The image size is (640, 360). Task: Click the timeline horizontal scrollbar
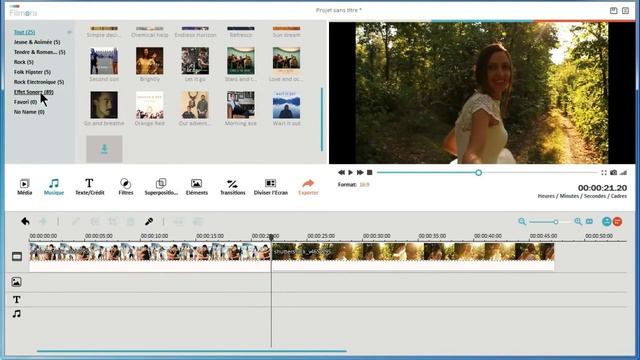pyautogui.click(x=191, y=351)
